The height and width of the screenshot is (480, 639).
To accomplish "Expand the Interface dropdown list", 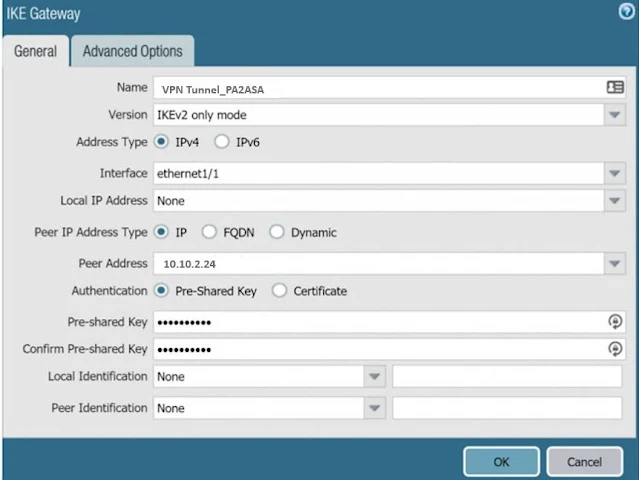I will click(615, 173).
